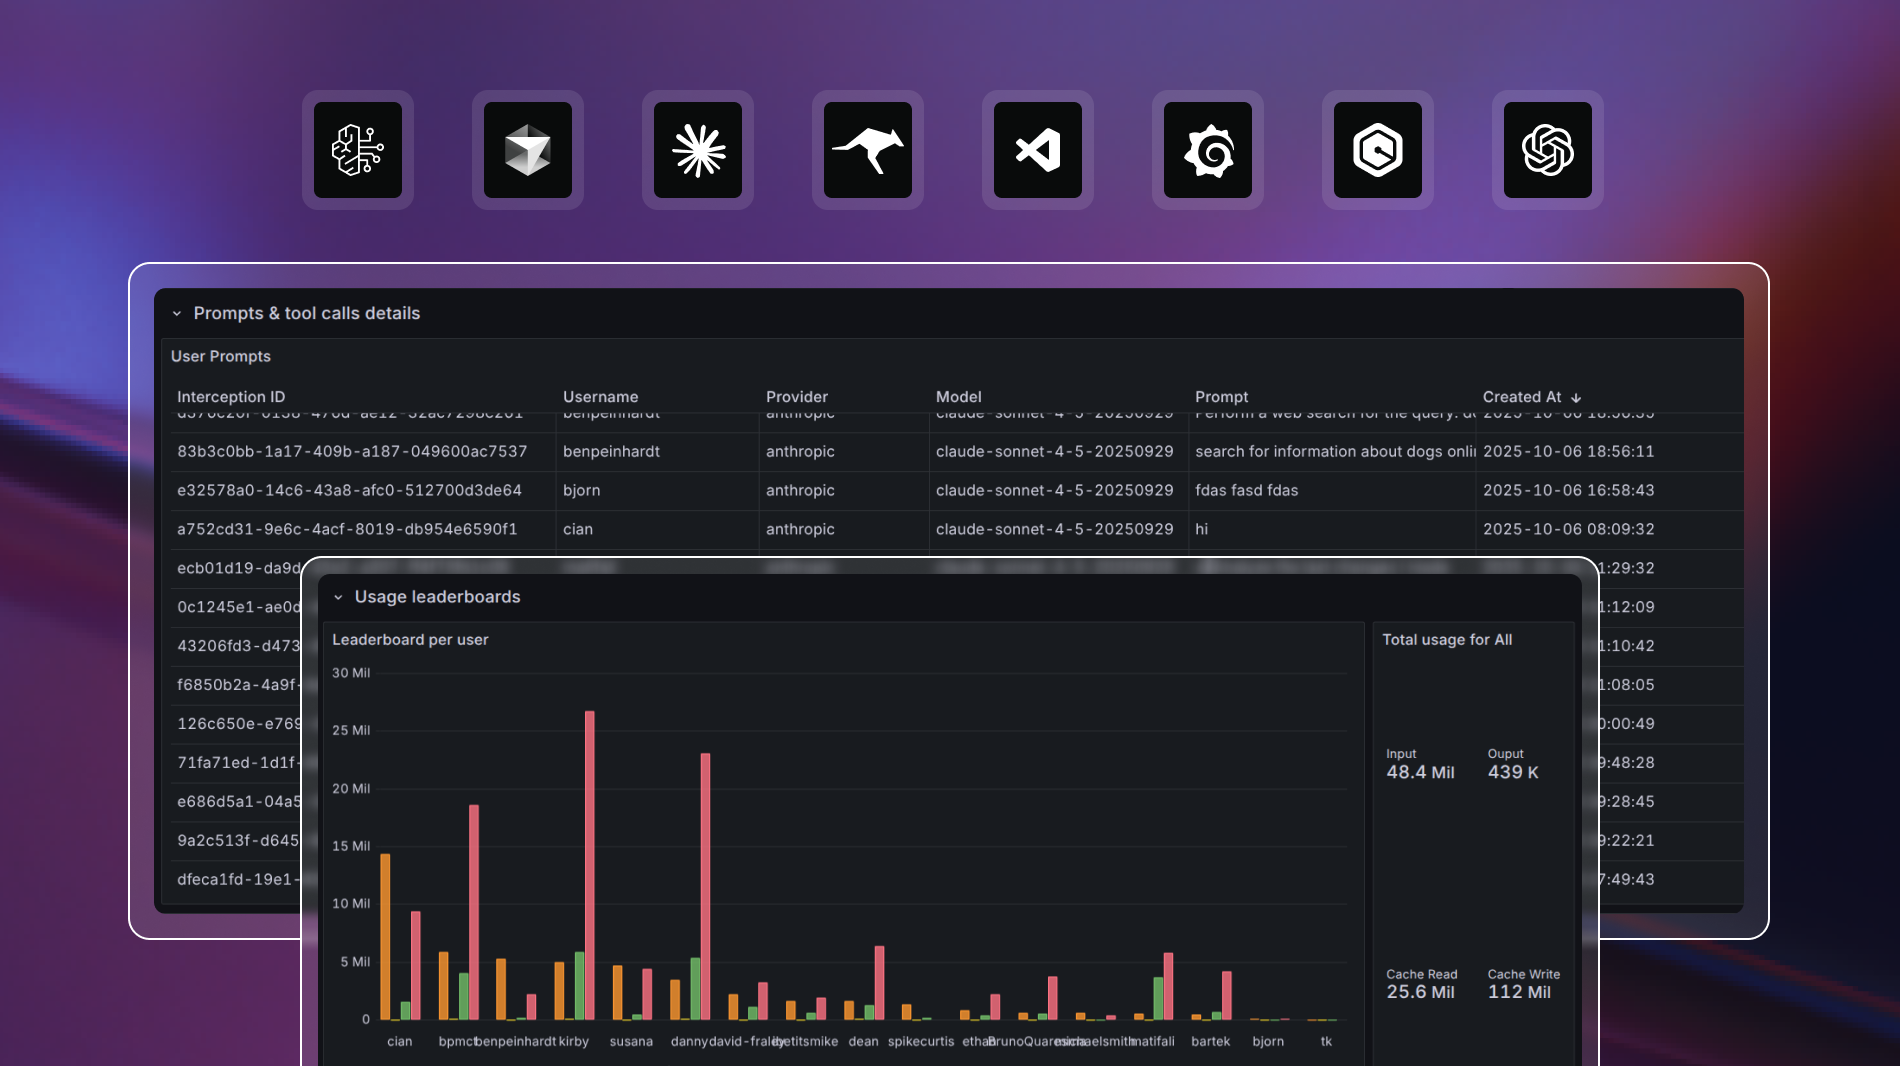Select the row with username bjorn
Viewport: 1900px width, 1066px height.
click(x=581, y=490)
